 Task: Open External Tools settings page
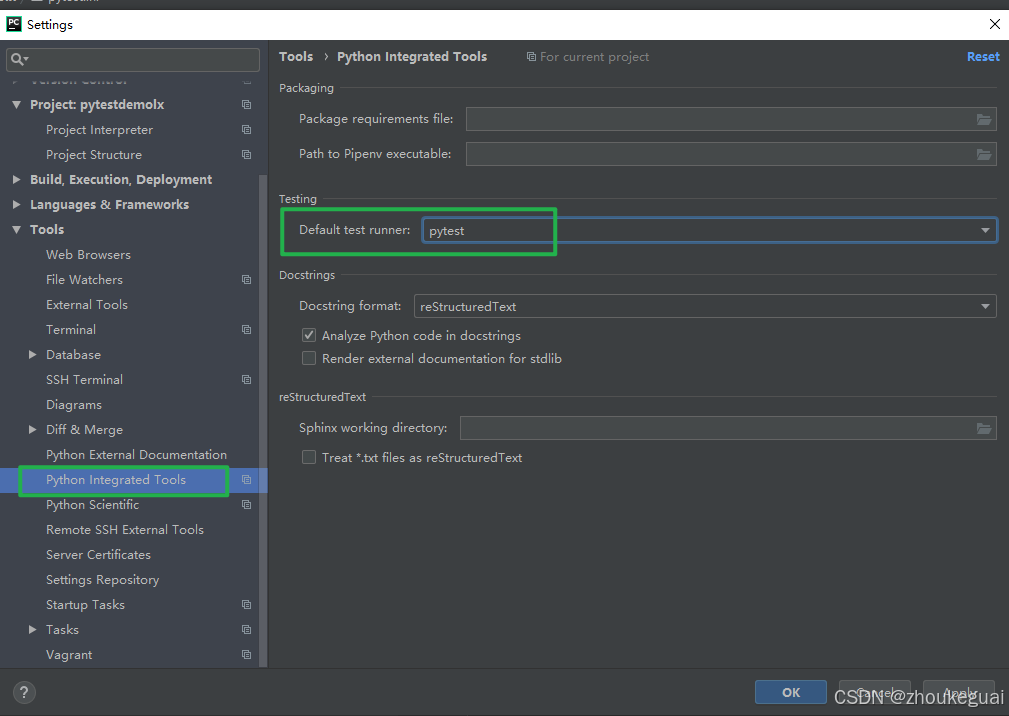[x=87, y=304]
